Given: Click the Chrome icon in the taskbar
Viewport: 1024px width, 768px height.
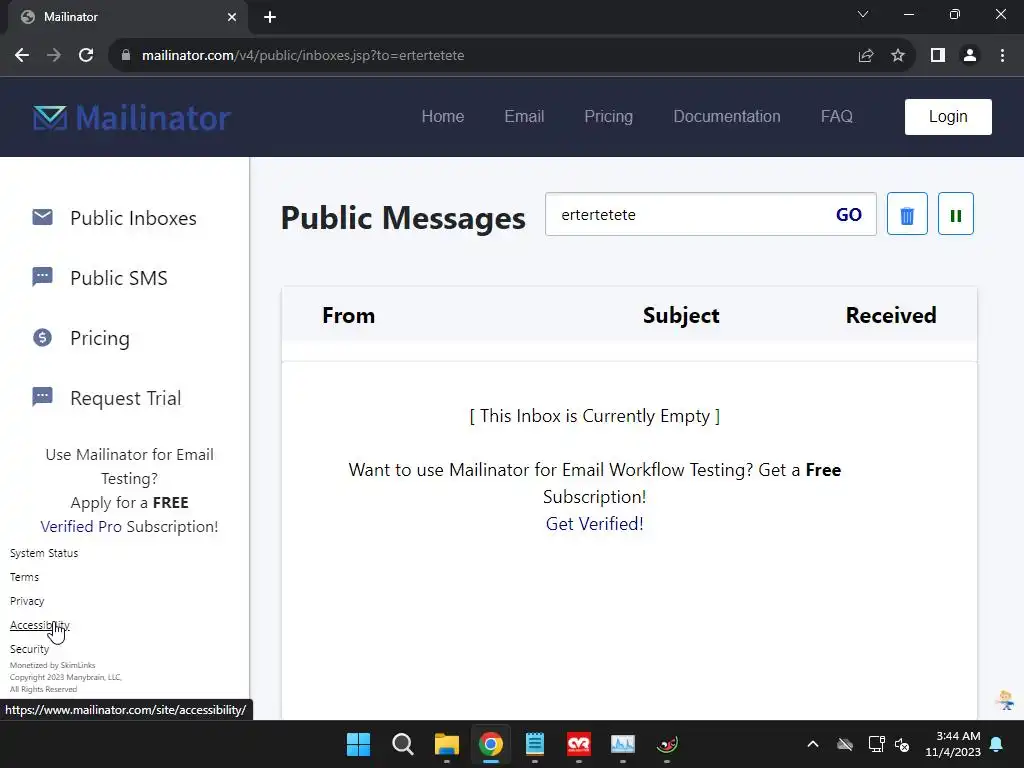Looking at the screenshot, I should [490, 744].
